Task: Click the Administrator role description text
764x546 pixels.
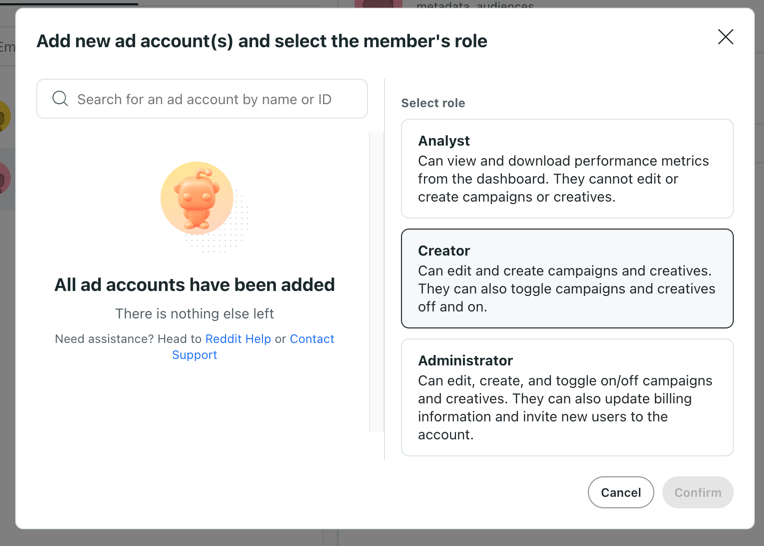Action: (565, 408)
